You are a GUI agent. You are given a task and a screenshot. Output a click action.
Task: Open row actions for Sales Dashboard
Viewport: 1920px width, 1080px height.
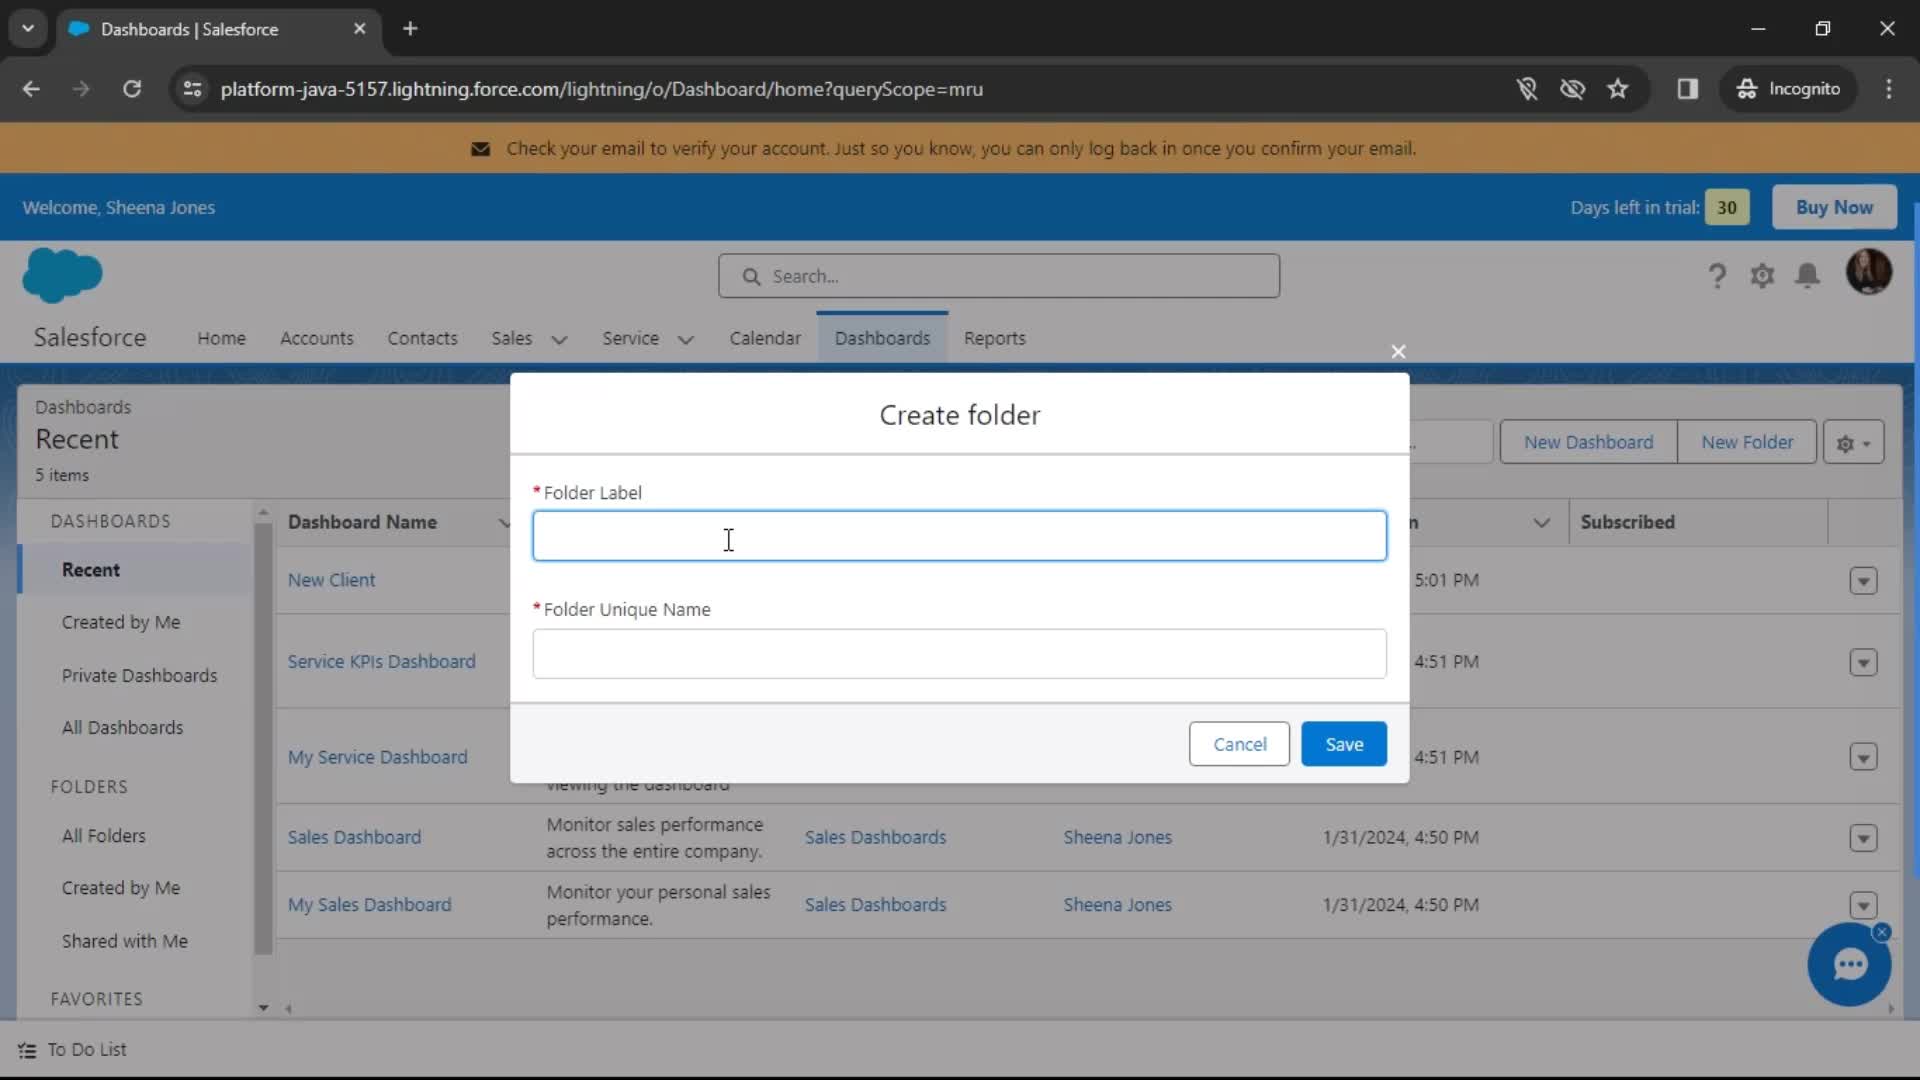(1863, 838)
